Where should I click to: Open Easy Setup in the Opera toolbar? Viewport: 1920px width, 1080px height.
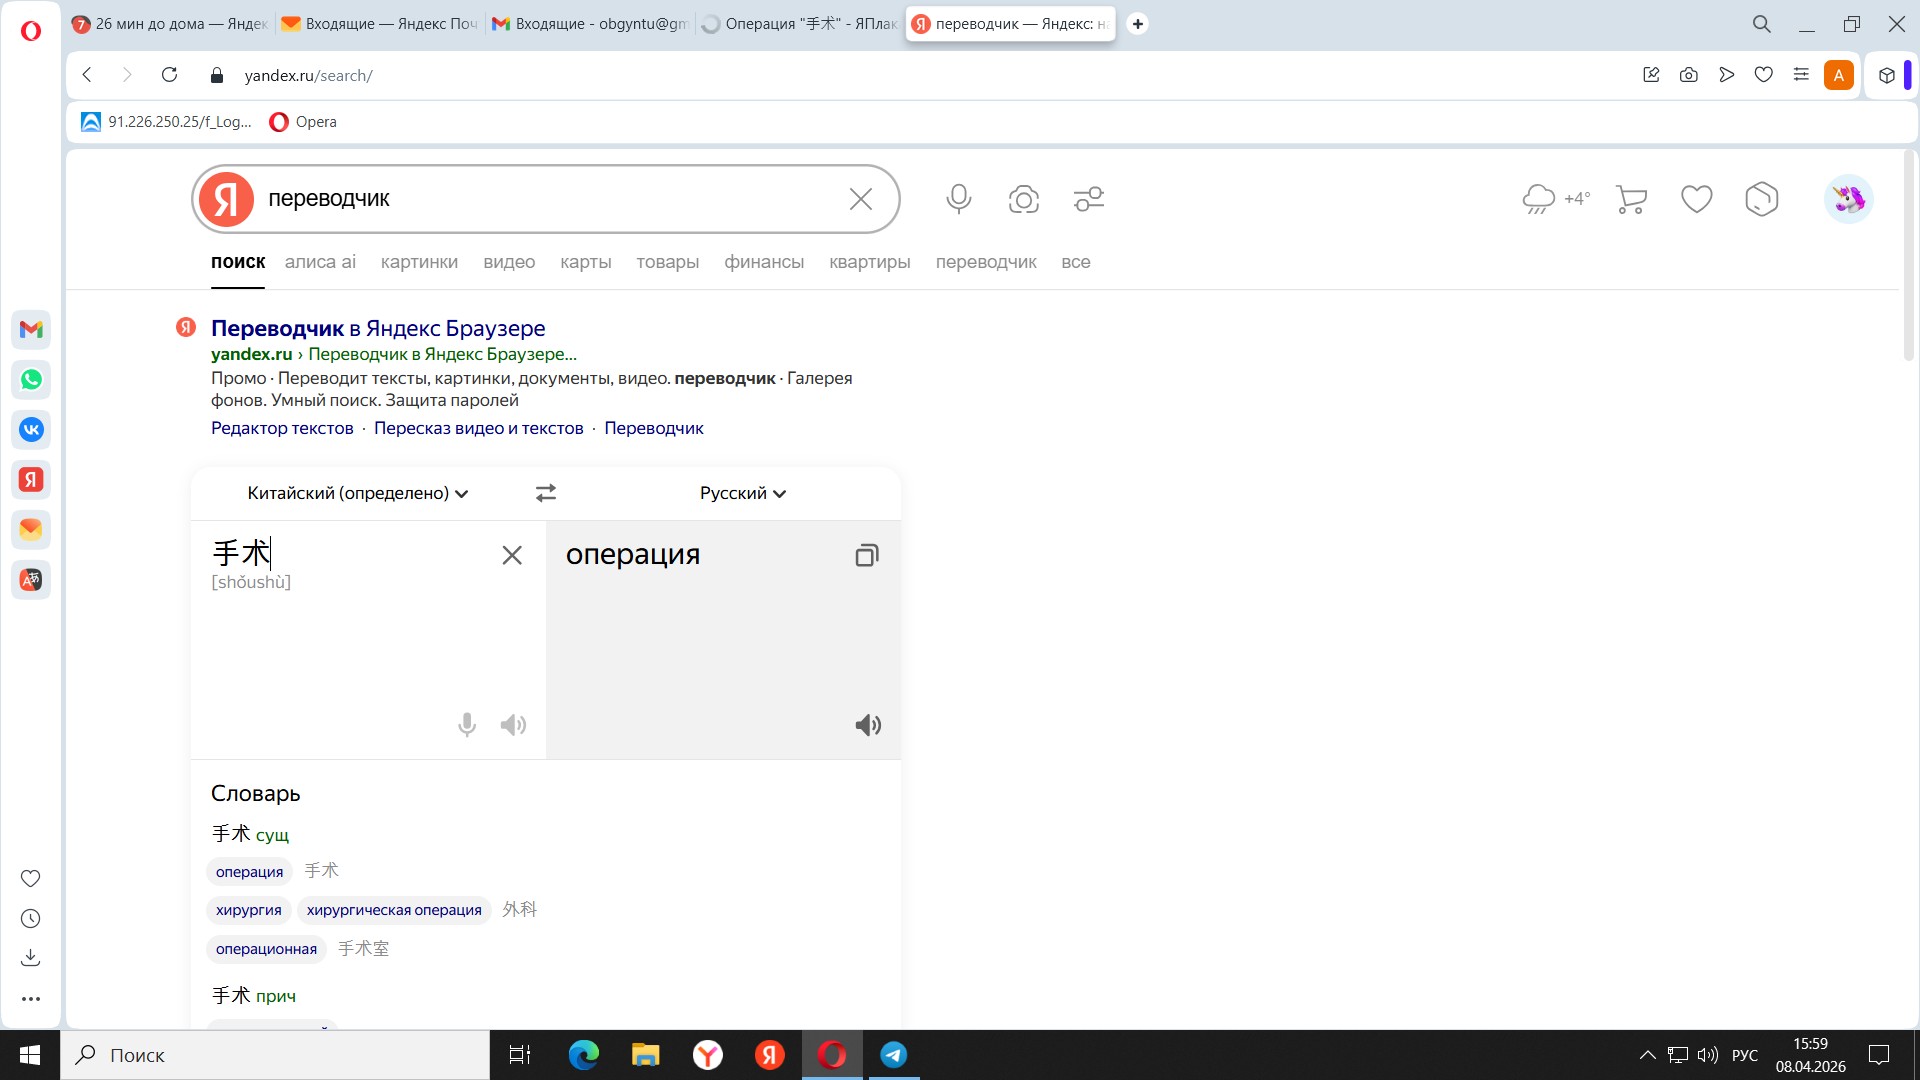click(1800, 75)
